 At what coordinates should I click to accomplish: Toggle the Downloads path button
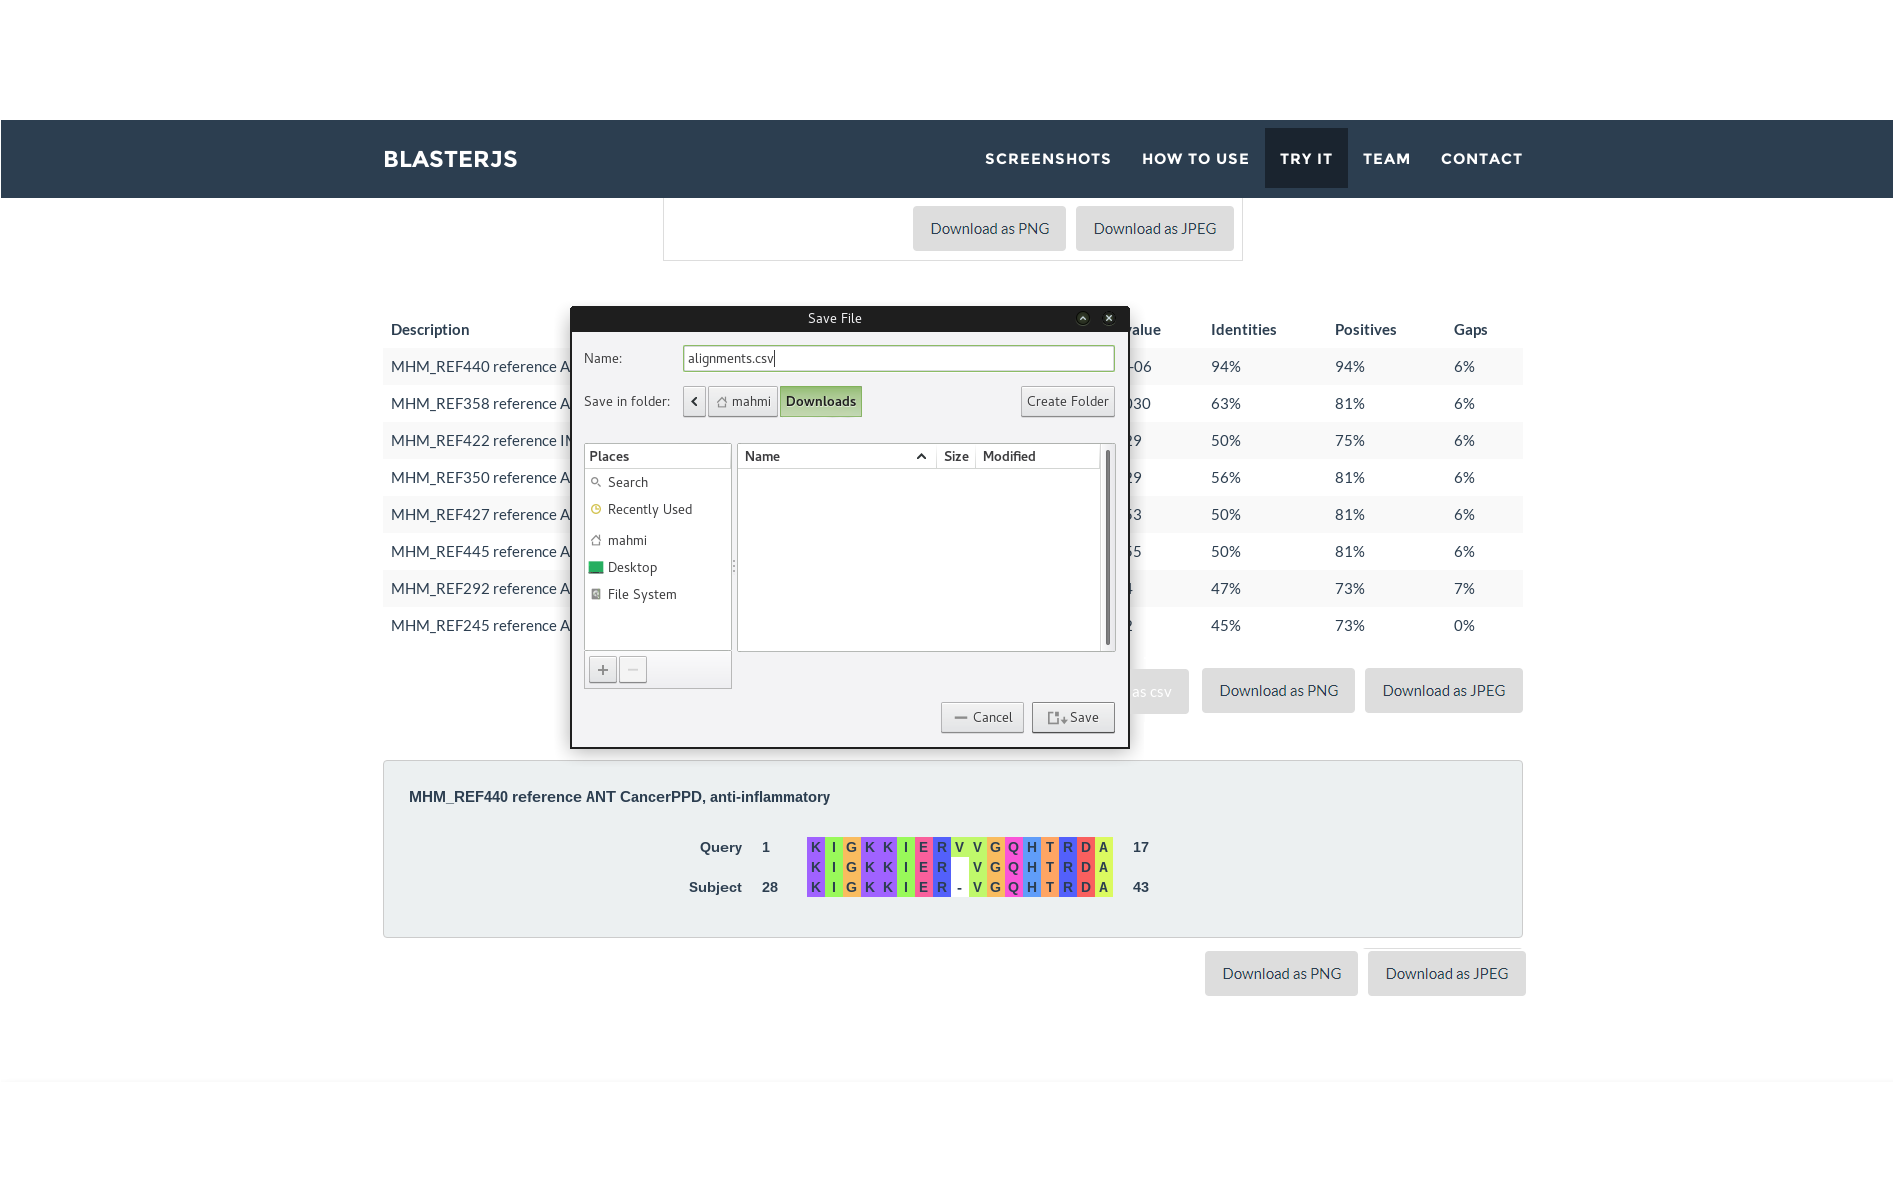point(820,402)
